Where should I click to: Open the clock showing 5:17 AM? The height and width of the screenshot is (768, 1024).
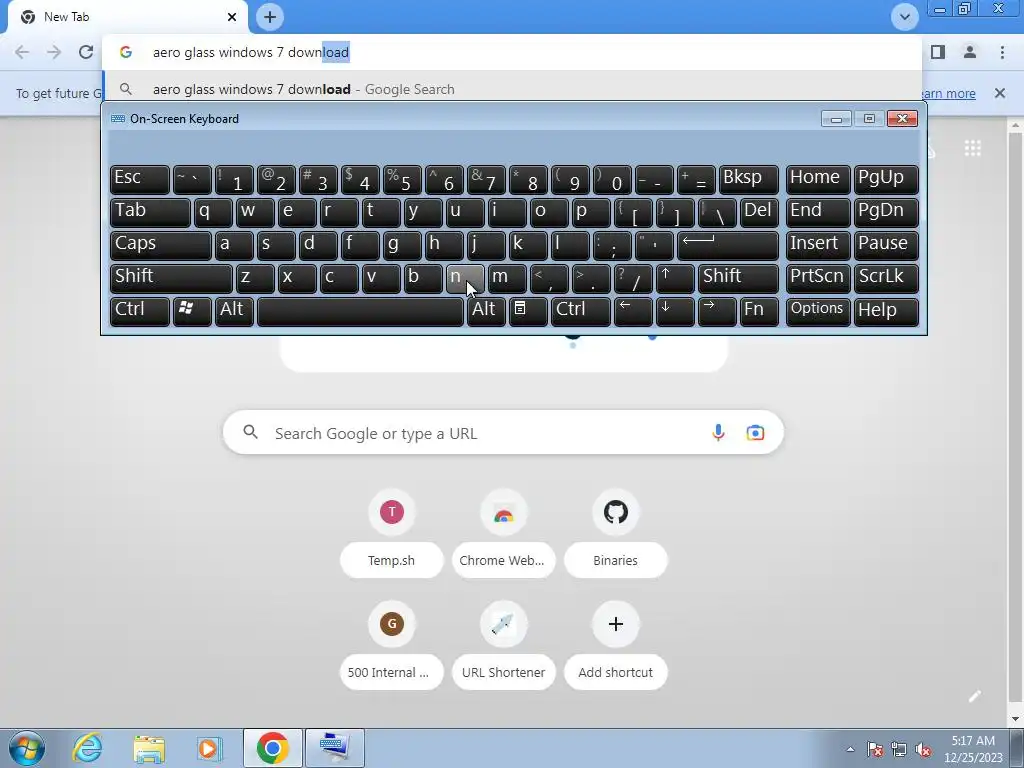(973, 749)
